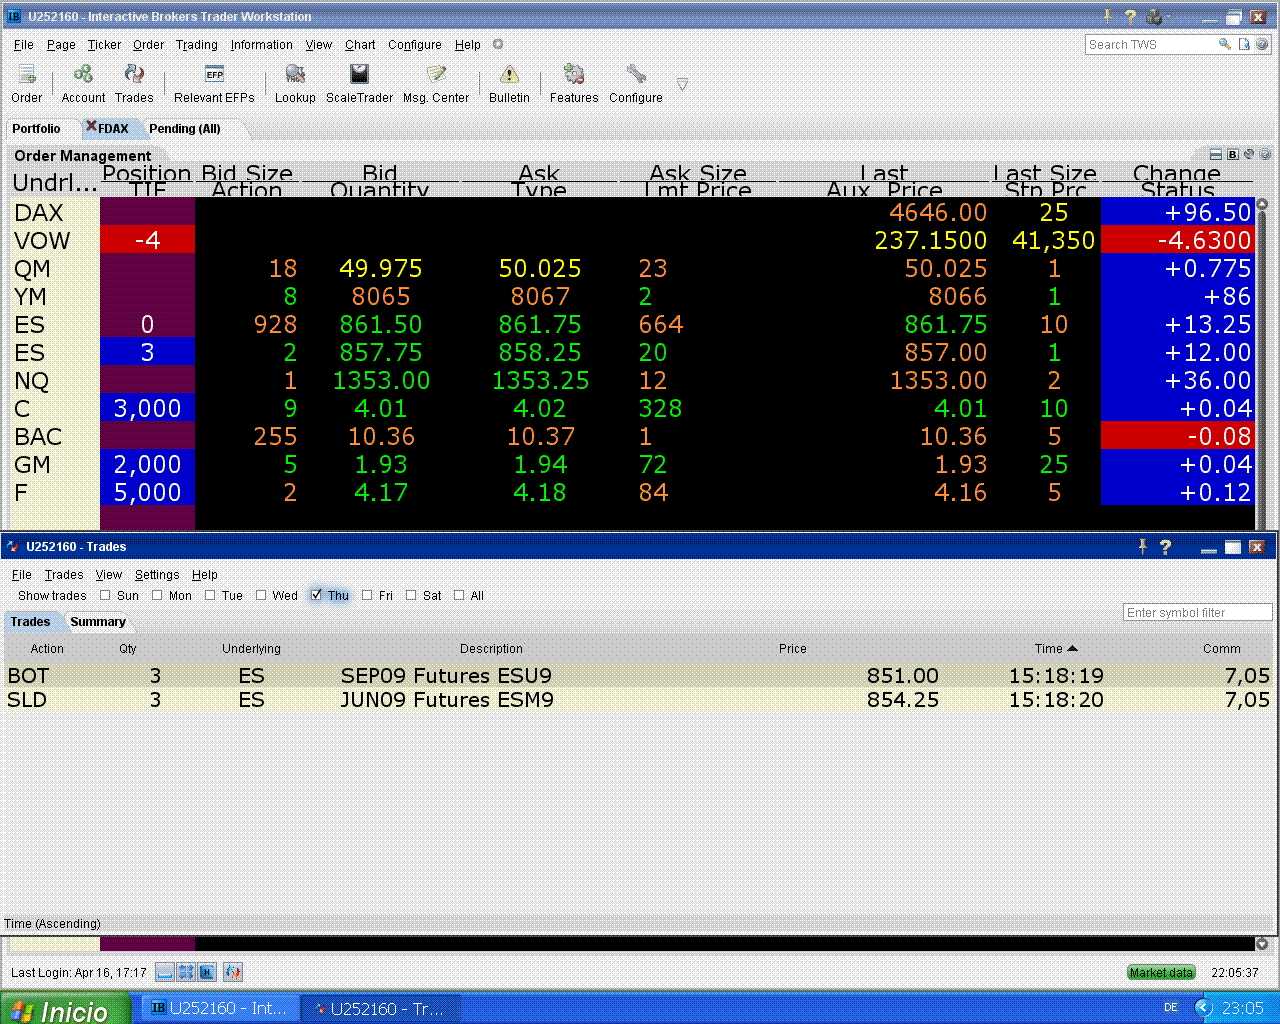This screenshot has height=1024, width=1280.
Task: Switch to the Pending (All) tab
Action: coord(185,129)
